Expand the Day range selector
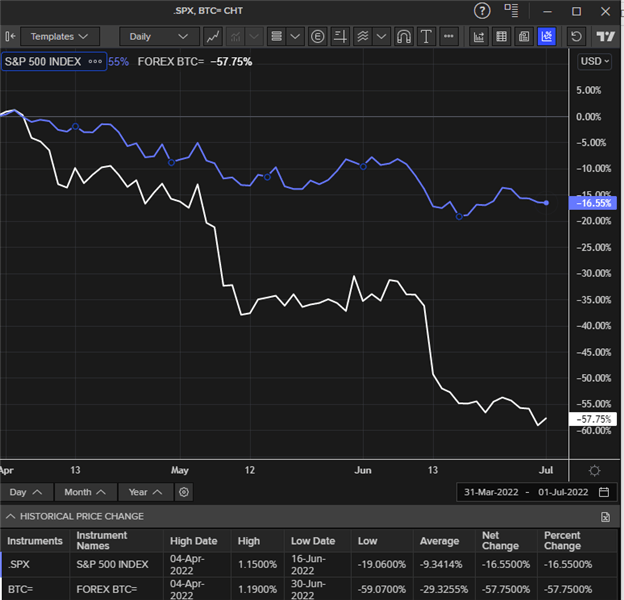 26,492
